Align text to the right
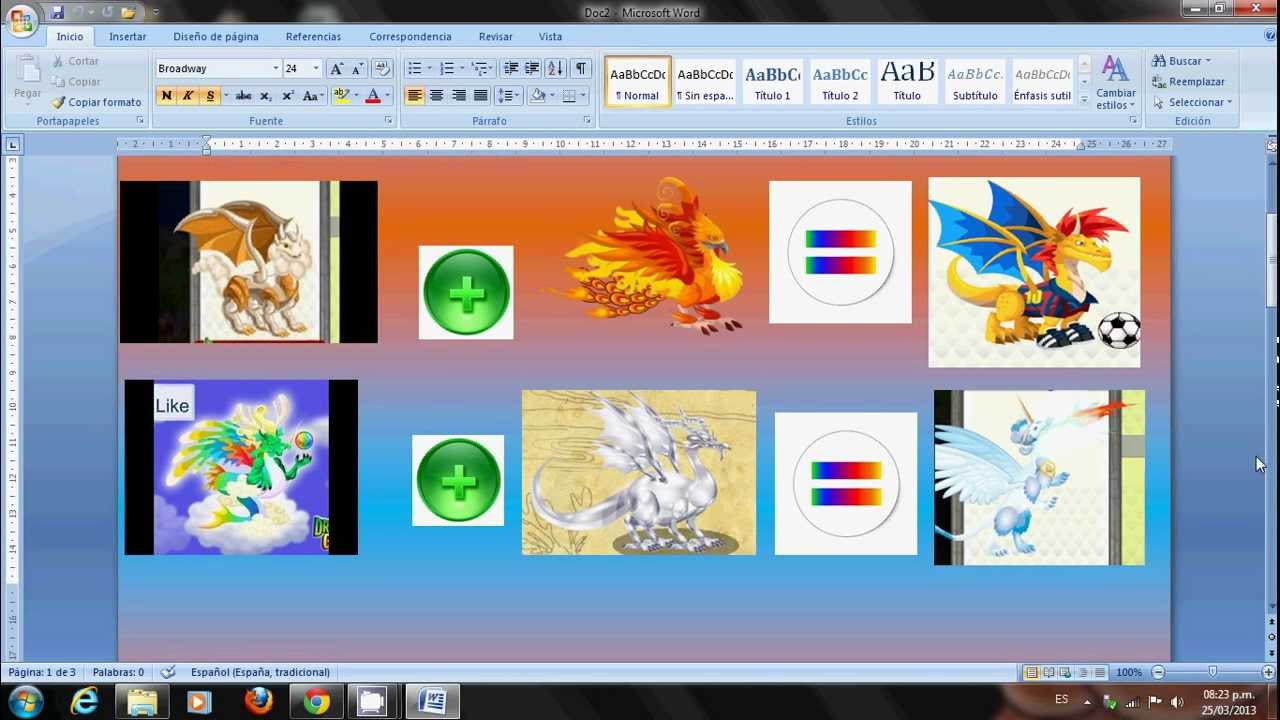 (458, 96)
